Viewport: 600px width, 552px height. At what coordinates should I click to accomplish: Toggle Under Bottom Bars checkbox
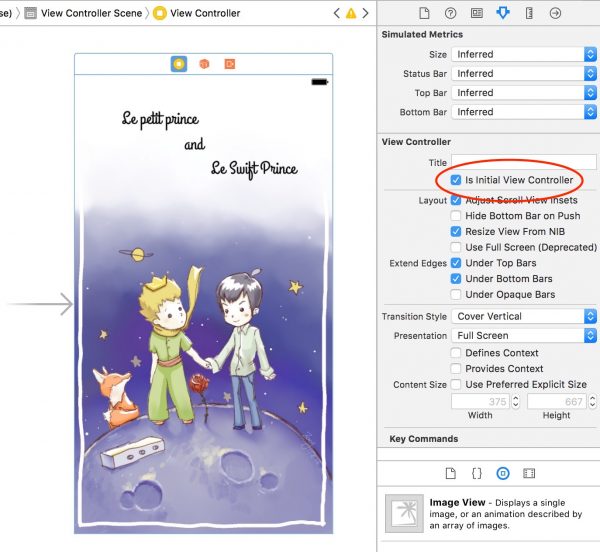point(456,278)
